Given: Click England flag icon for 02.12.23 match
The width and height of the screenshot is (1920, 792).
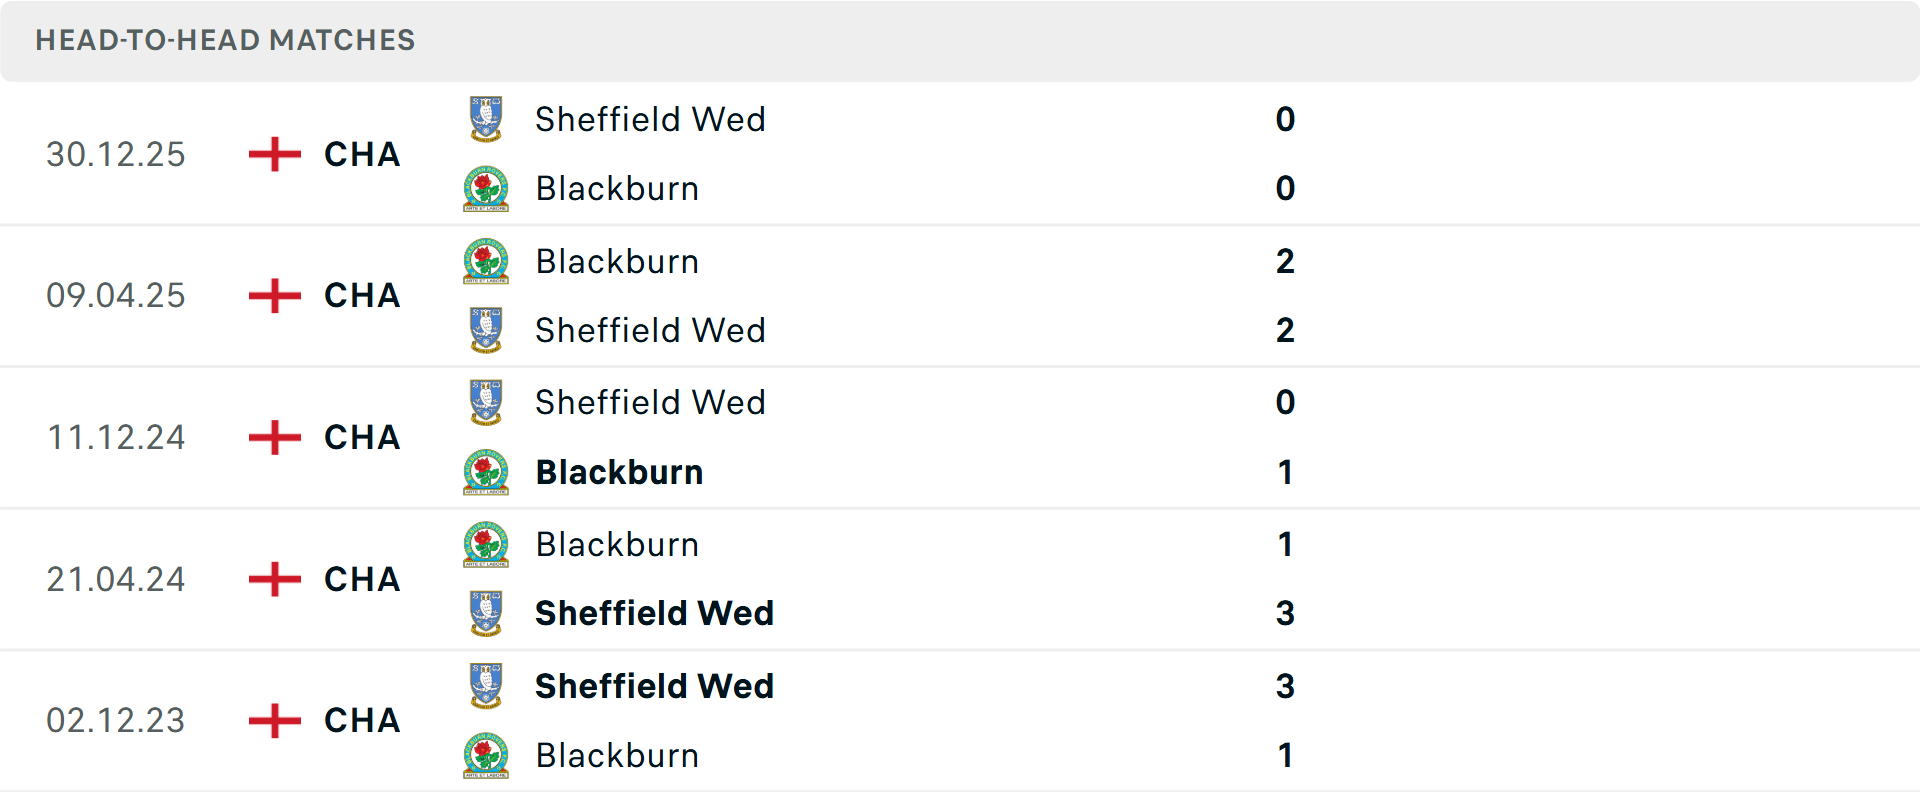Looking at the screenshot, I should click(274, 720).
